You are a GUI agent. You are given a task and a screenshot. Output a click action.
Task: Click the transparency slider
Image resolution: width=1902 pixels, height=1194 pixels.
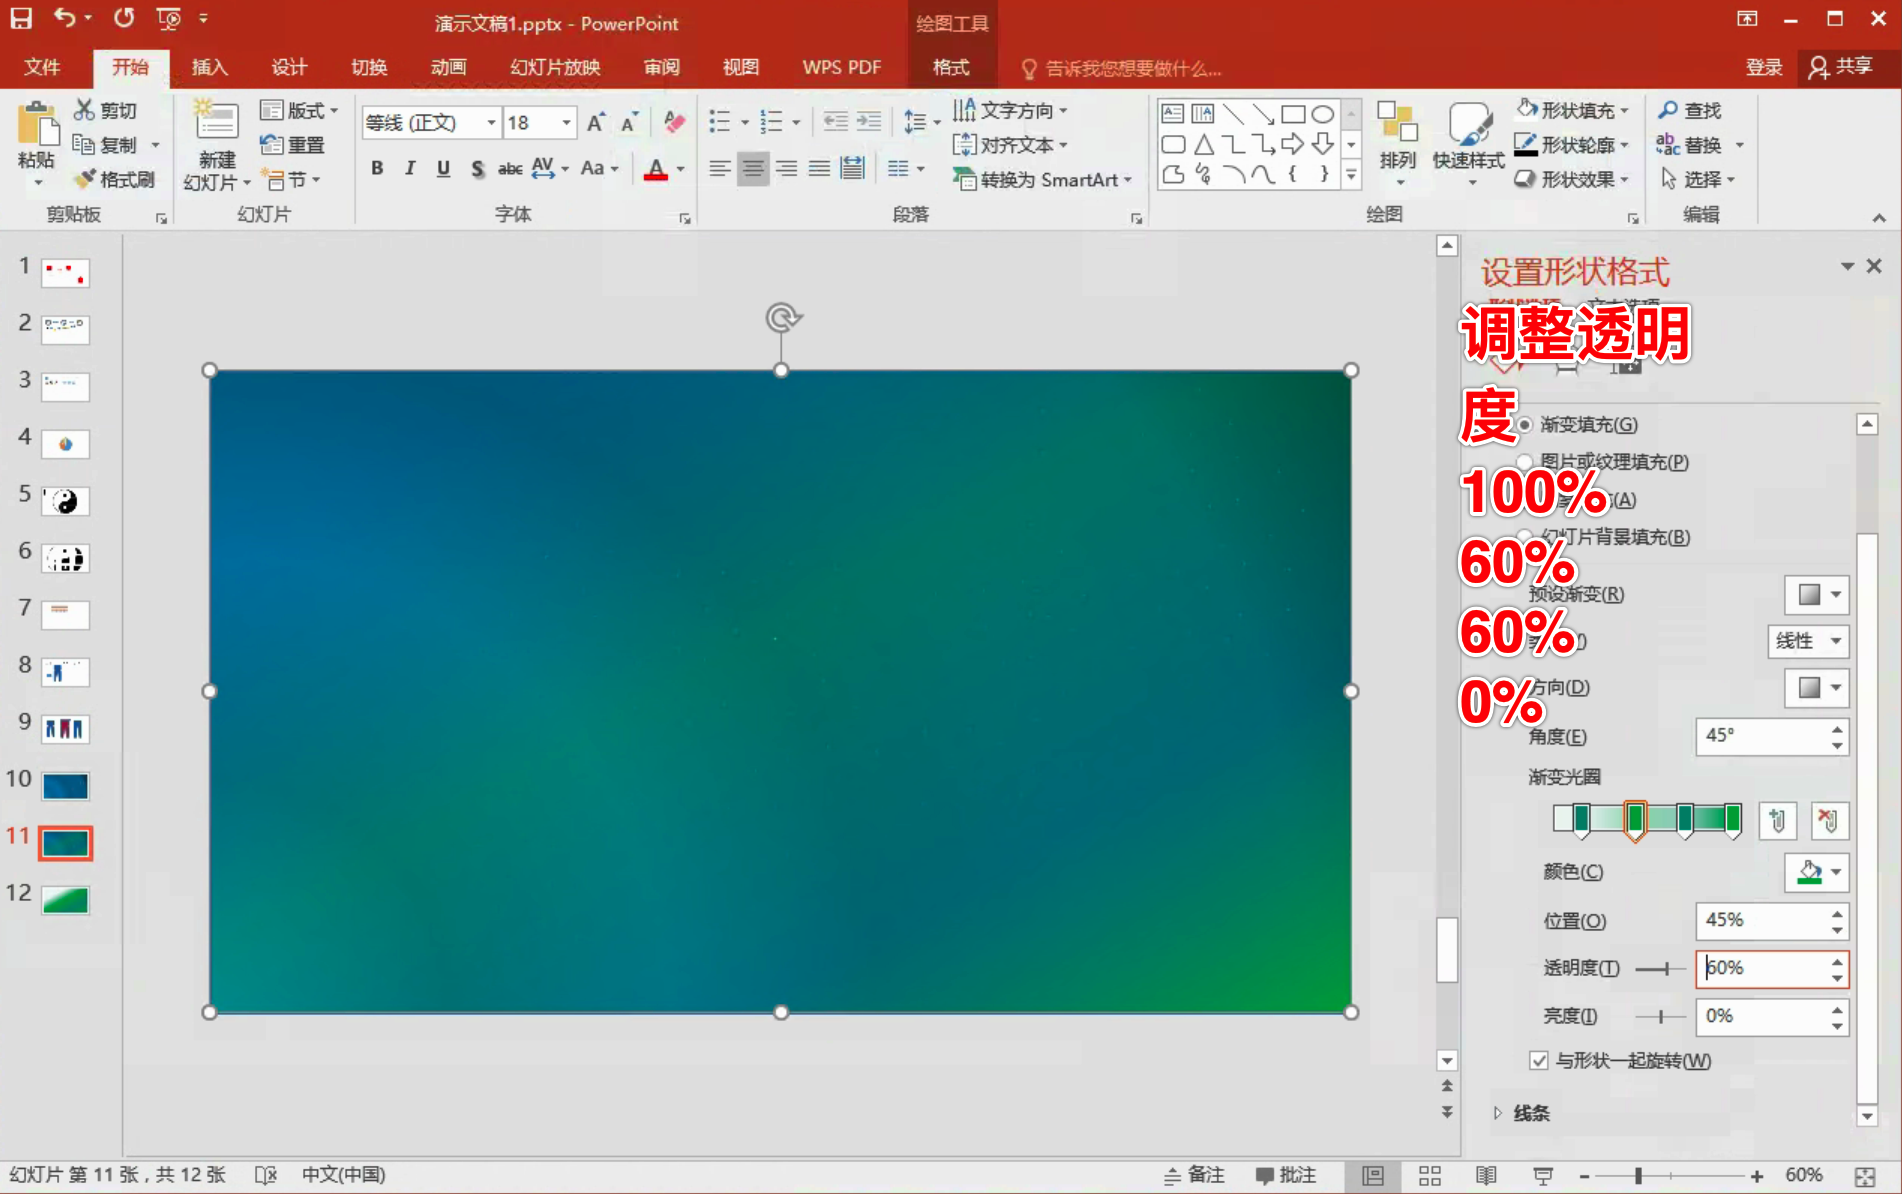(1659, 968)
